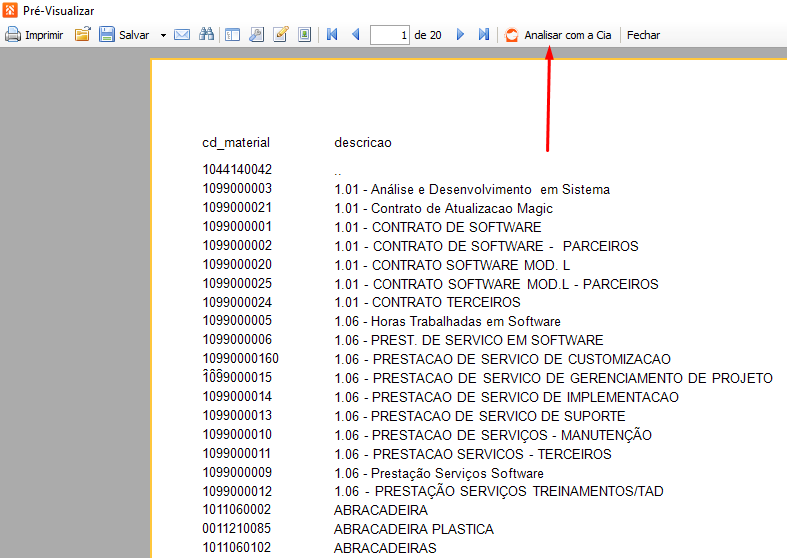Select 1.01 - CONTRATO DE SOFTWARE row

point(438,227)
